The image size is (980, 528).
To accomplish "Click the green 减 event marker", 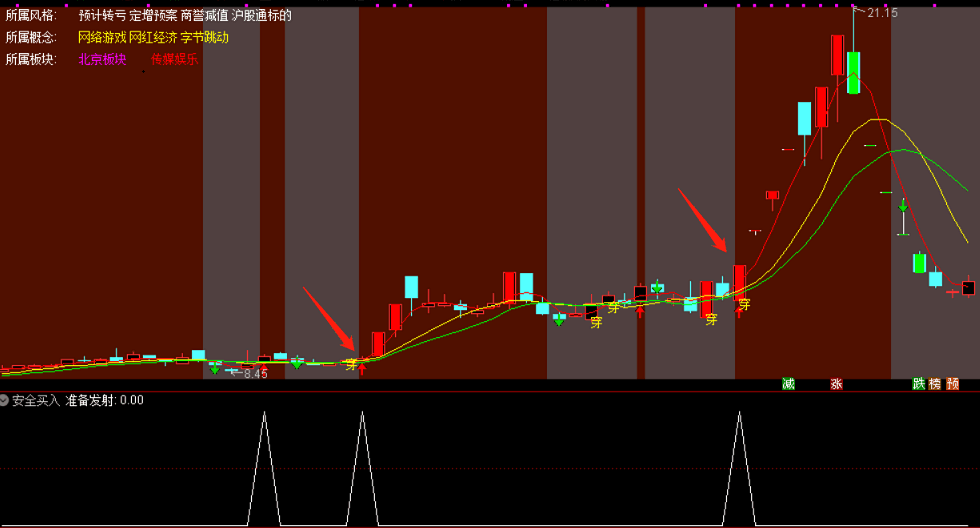I will 788,384.
